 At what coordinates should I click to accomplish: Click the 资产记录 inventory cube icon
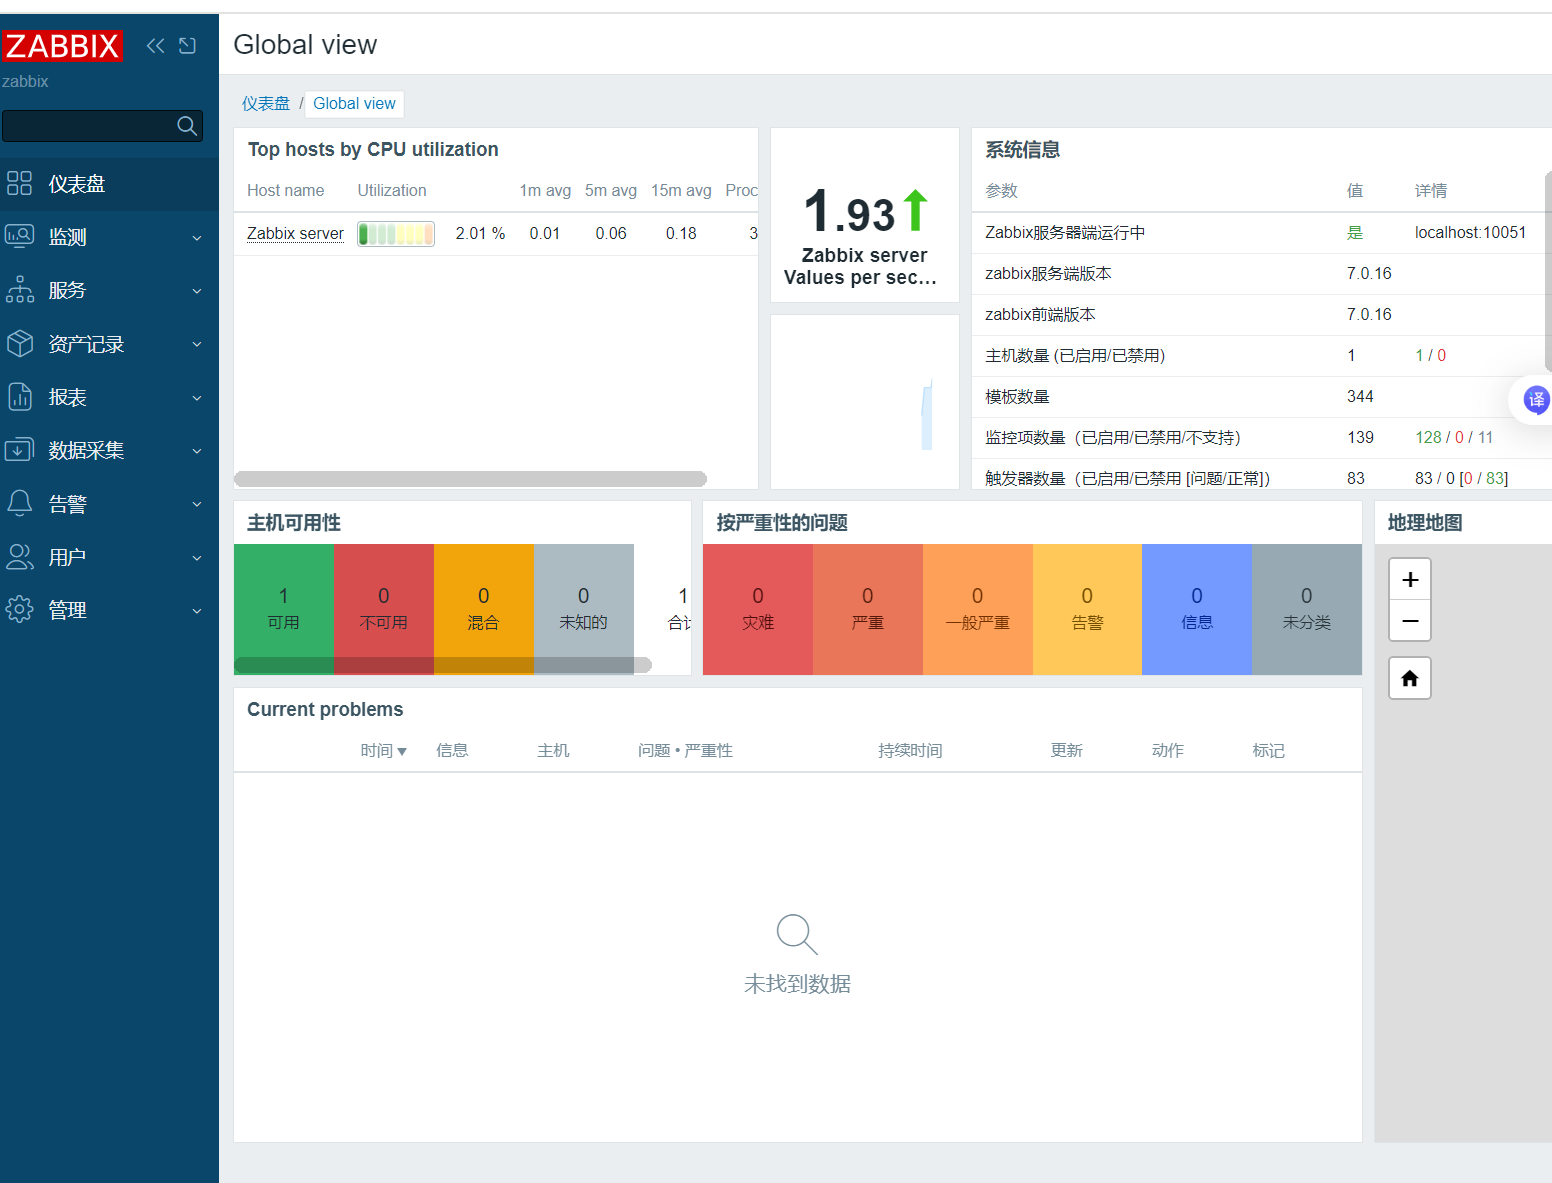[x=20, y=344]
